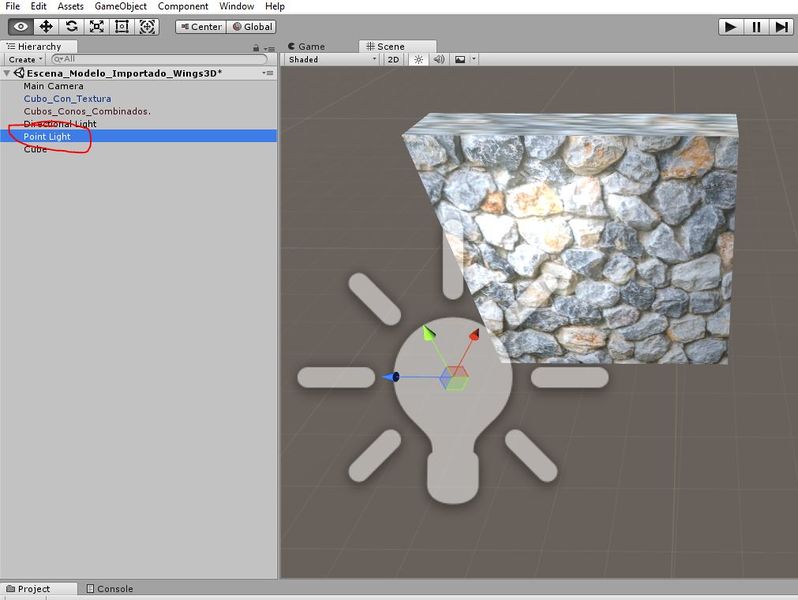Select Directional Light in Hierarchy
Image resolution: width=798 pixels, height=600 pixels.
138,124
